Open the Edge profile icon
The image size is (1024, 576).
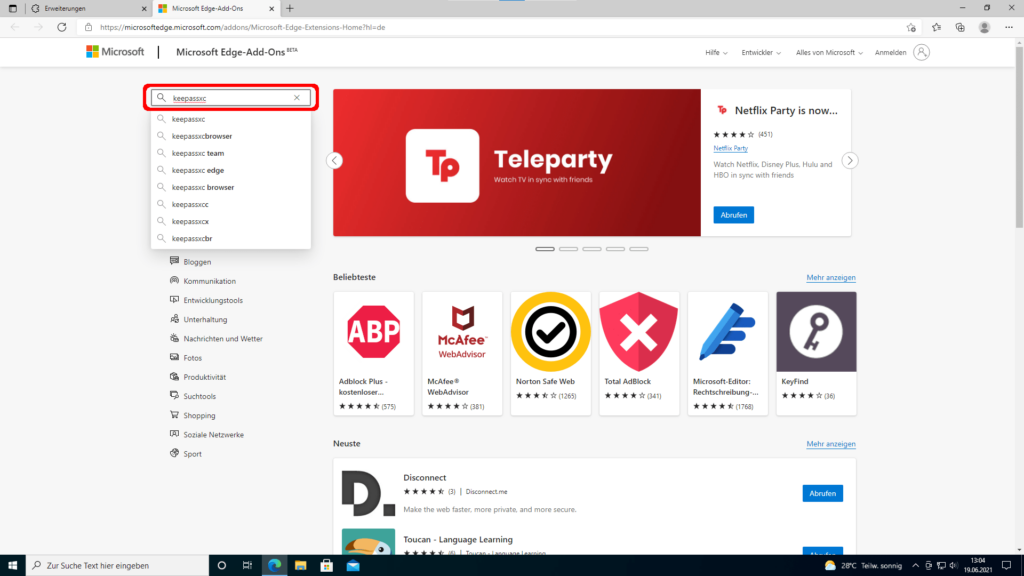[984, 27]
